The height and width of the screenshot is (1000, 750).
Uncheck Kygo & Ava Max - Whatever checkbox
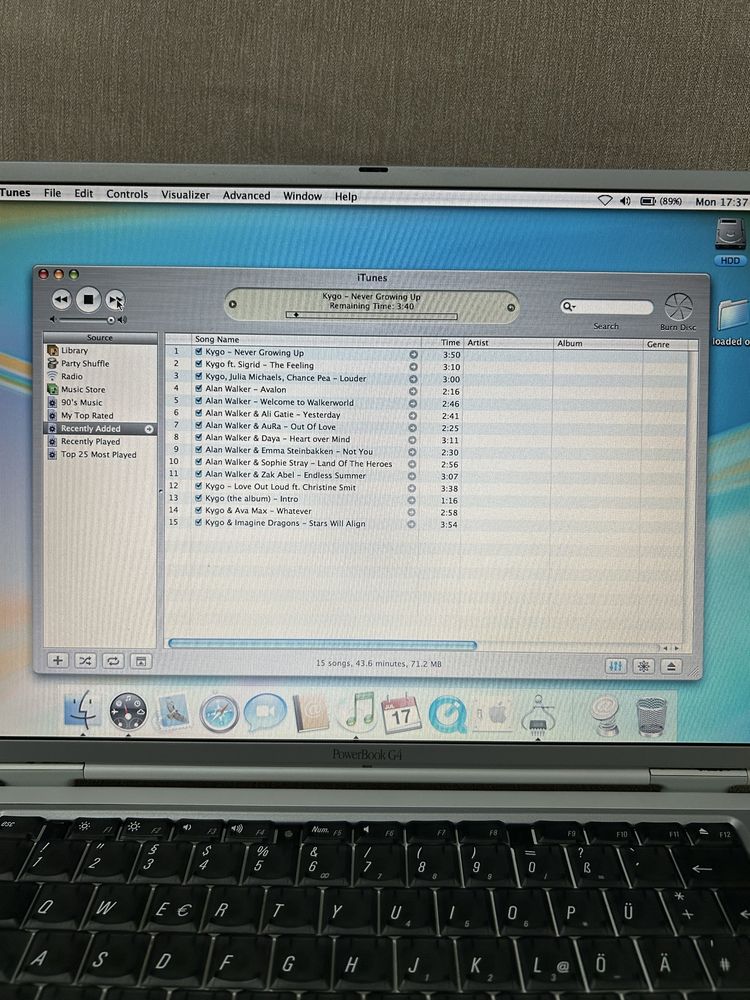click(199, 510)
